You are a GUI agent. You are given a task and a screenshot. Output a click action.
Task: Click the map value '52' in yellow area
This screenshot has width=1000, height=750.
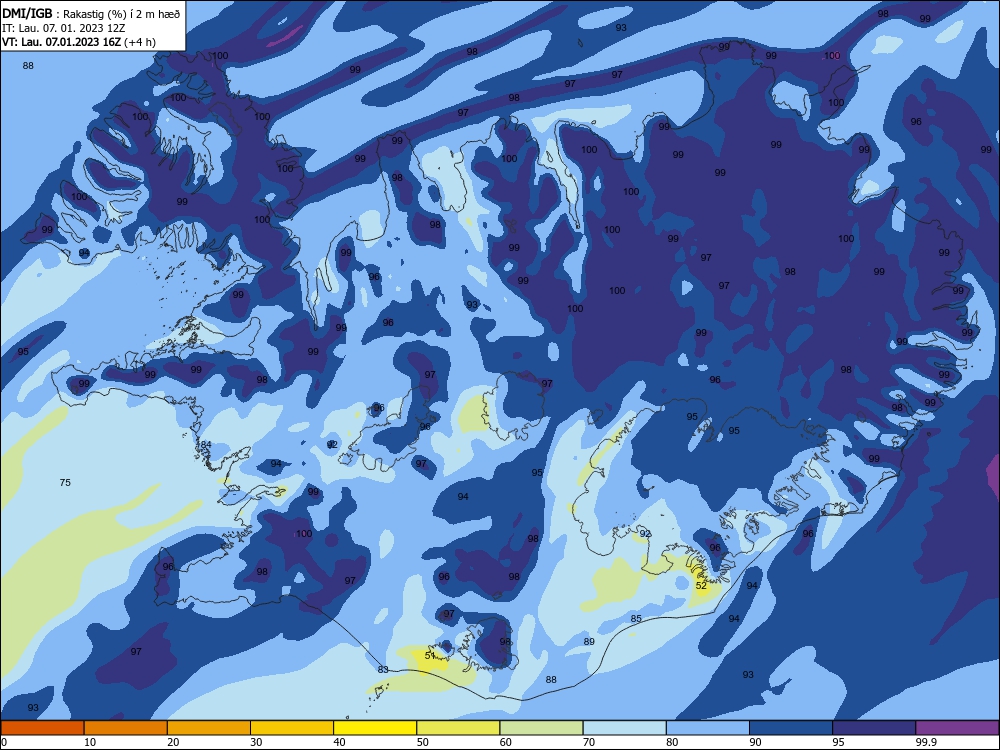[701, 585]
